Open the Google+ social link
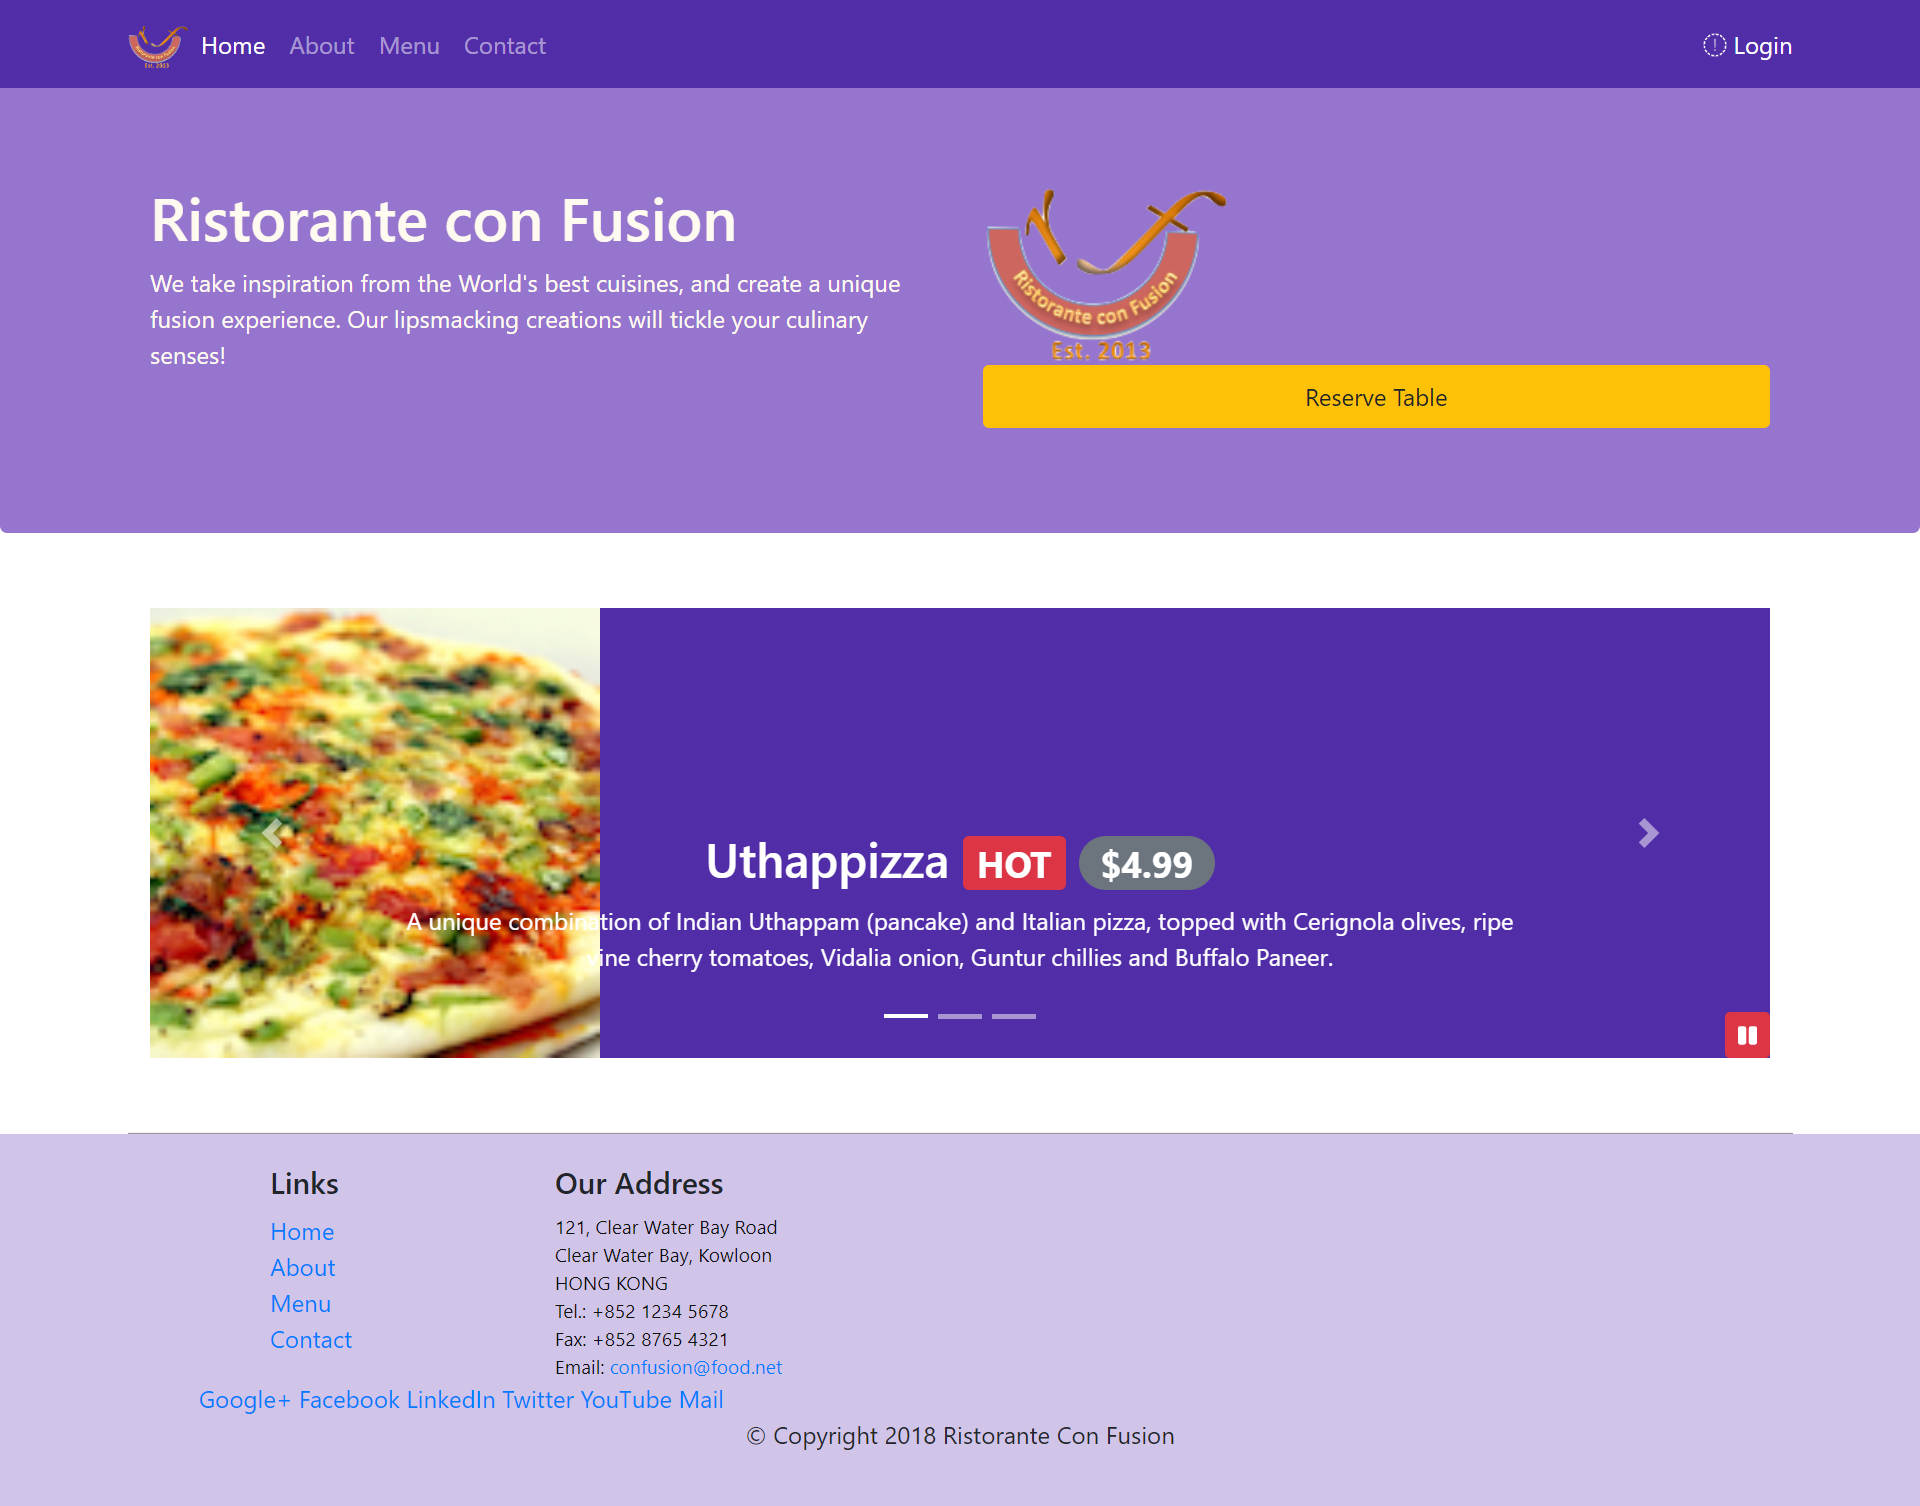The width and height of the screenshot is (1920, 1506). coord(243,1400)
